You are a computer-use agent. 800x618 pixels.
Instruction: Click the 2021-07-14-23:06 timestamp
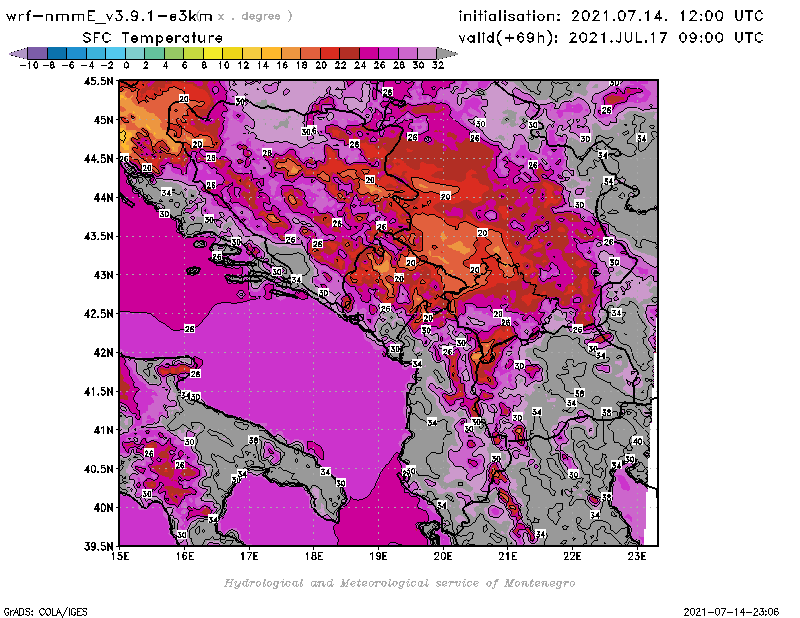731,612
